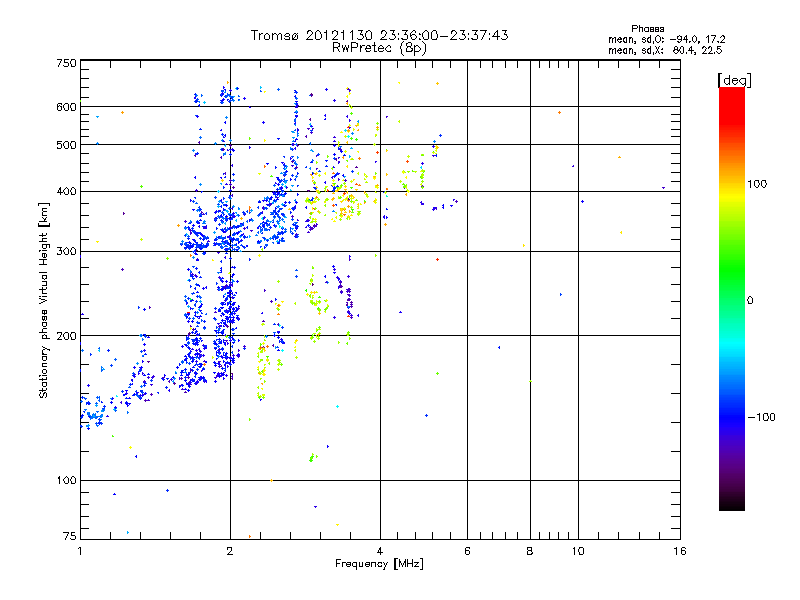Click the y-axis tick '300'
The height and width of the screenshot is (600, 800).
pyautogui.click(x=67, y=252)
